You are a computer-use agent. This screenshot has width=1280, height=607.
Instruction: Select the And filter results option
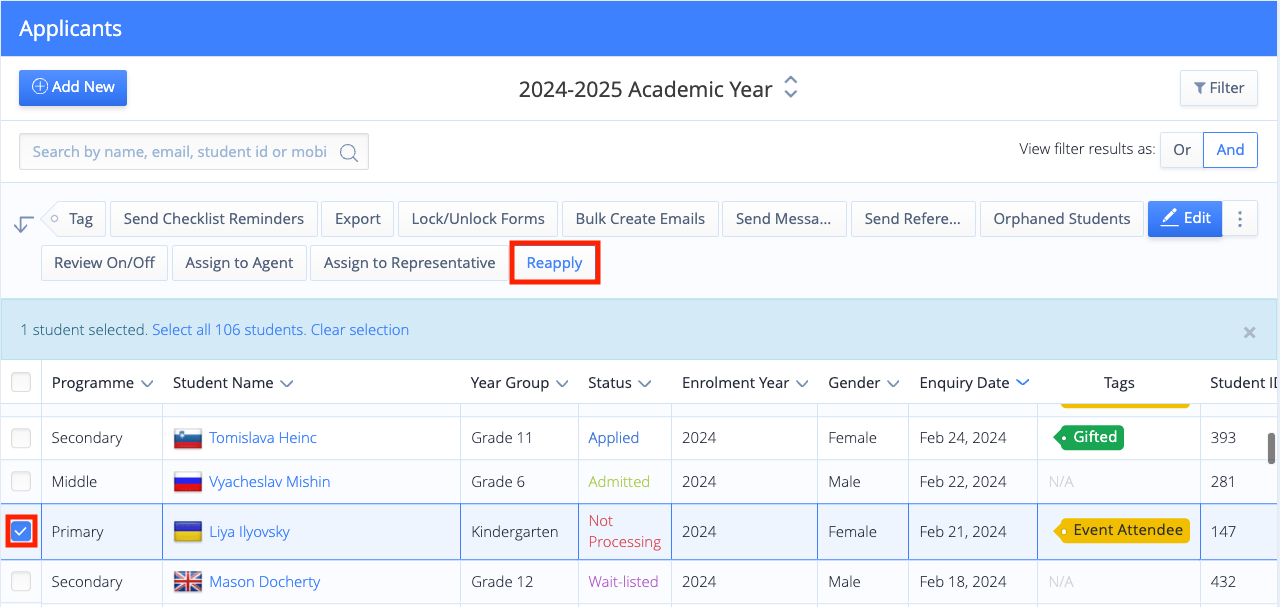click(x=1230, y=150)
